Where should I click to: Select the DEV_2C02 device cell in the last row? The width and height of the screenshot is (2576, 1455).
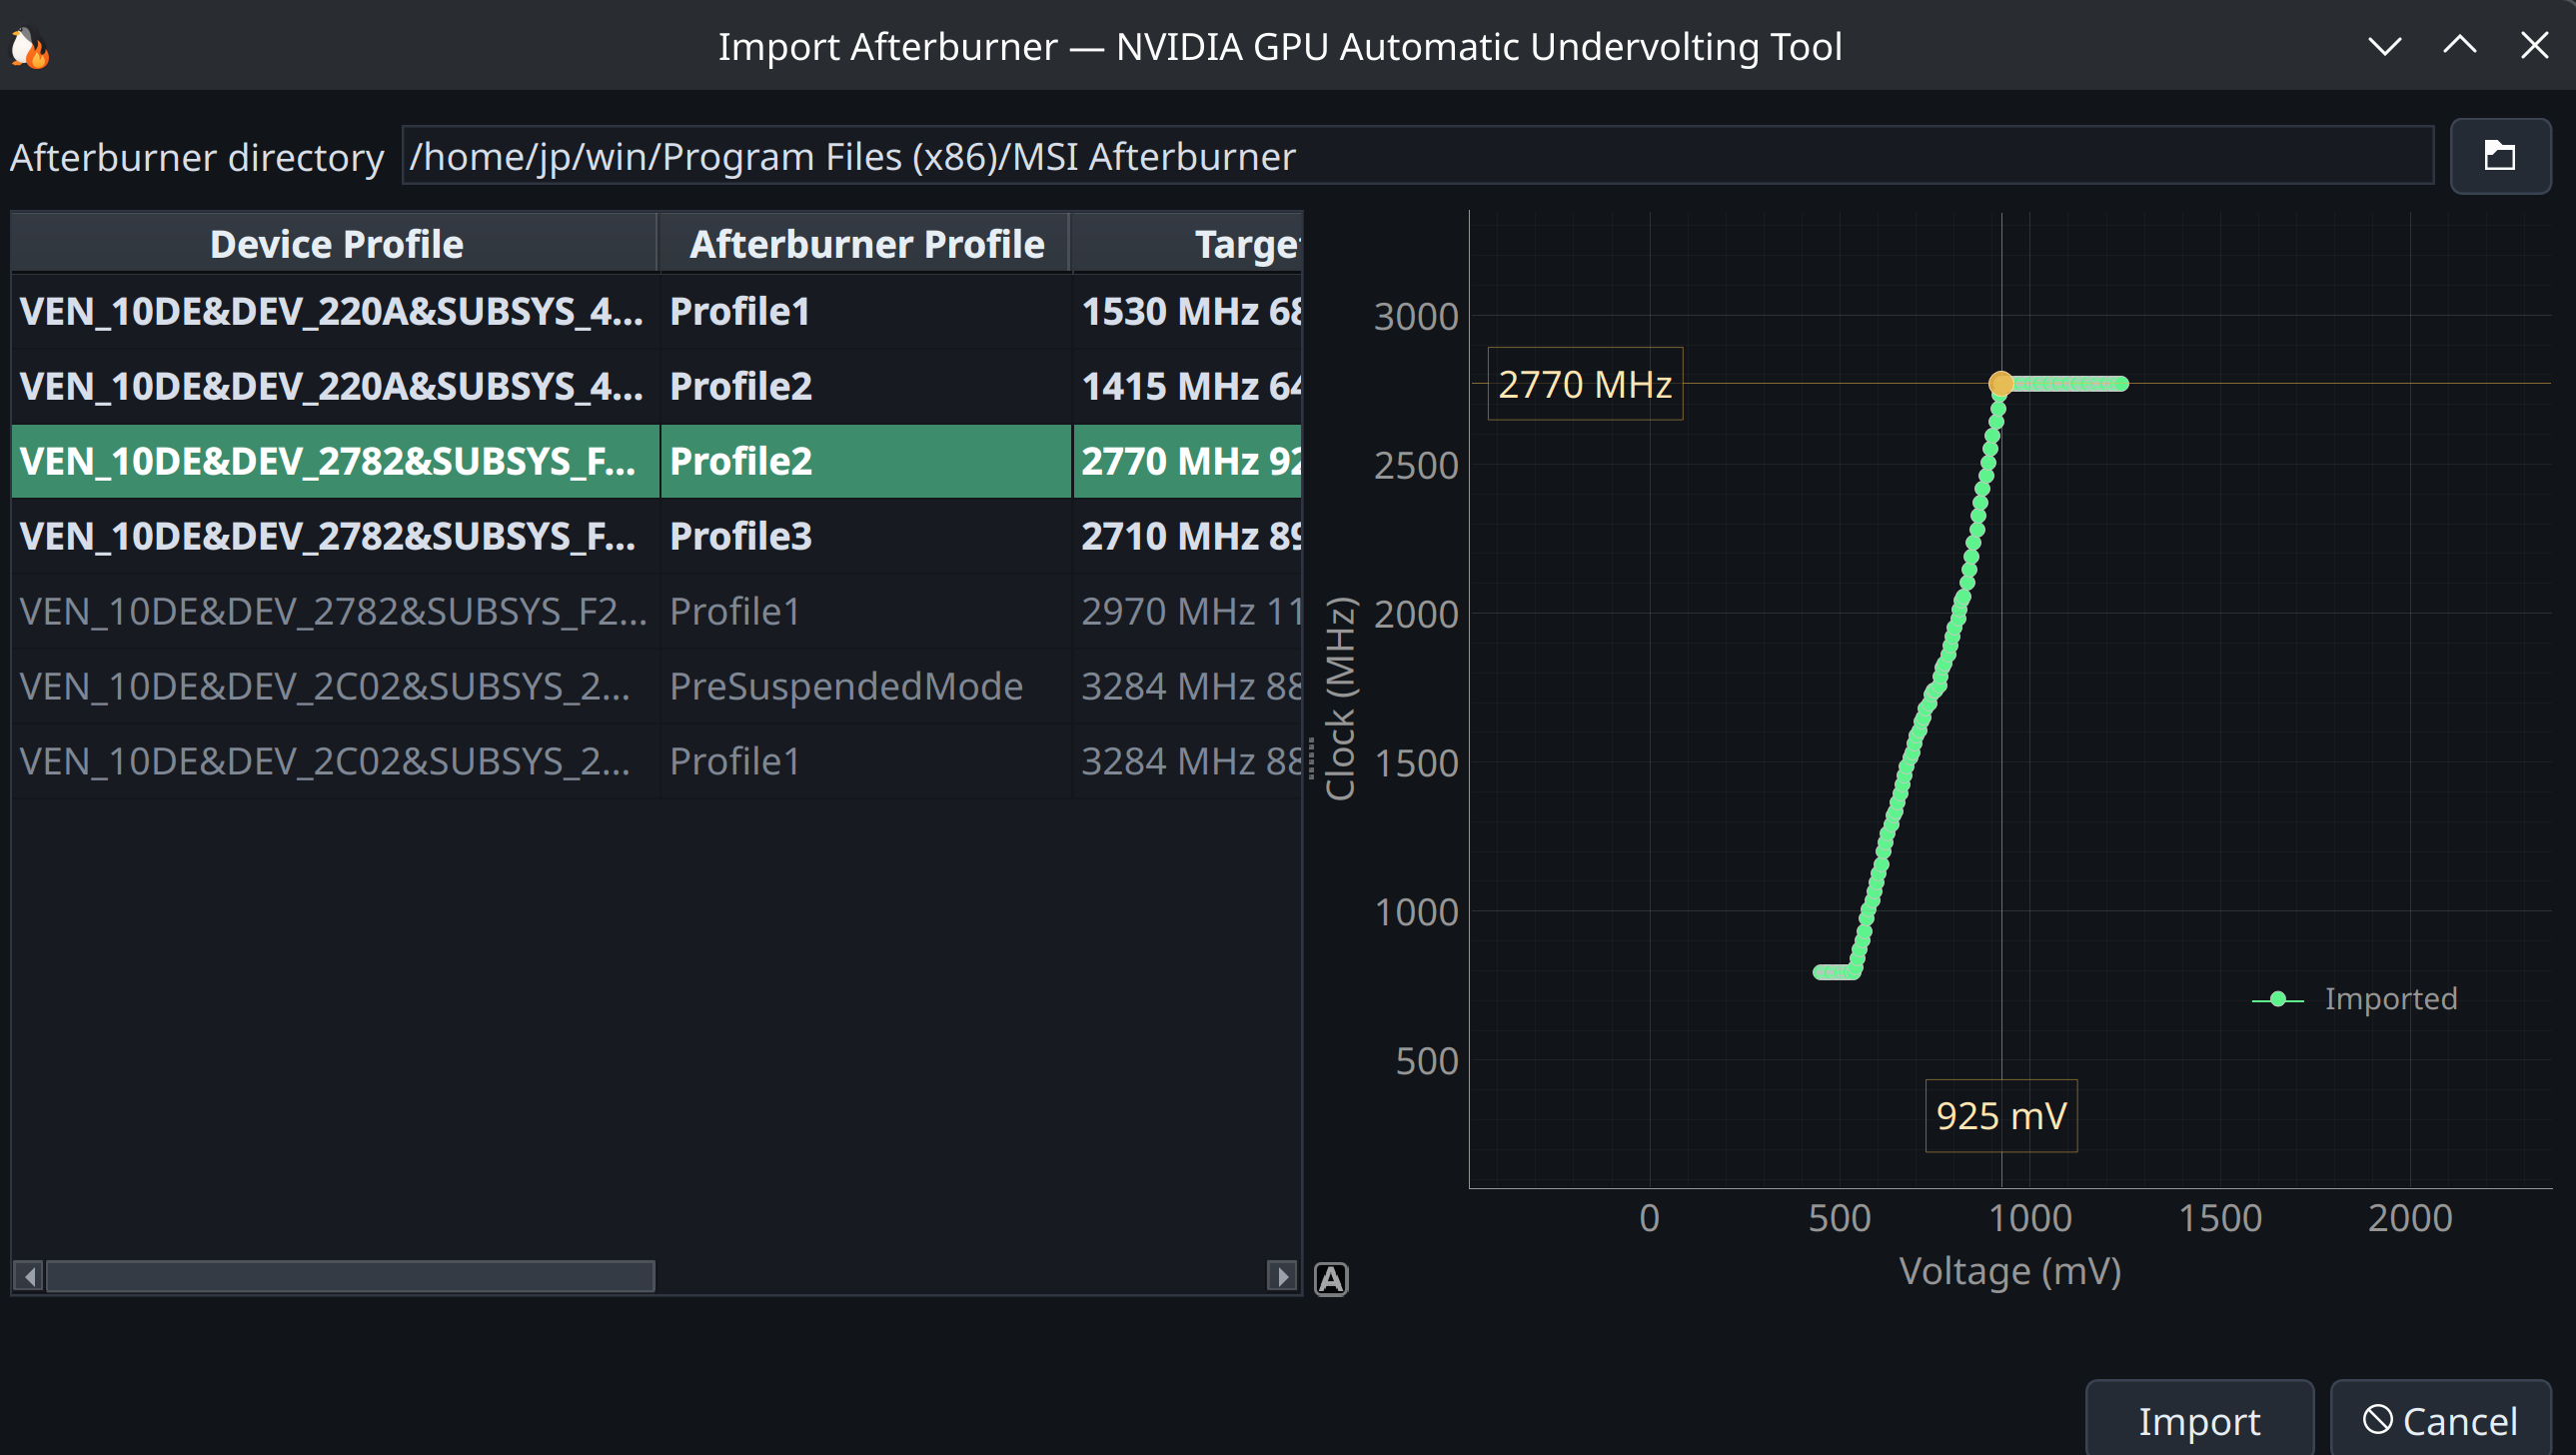coord(335,761)
